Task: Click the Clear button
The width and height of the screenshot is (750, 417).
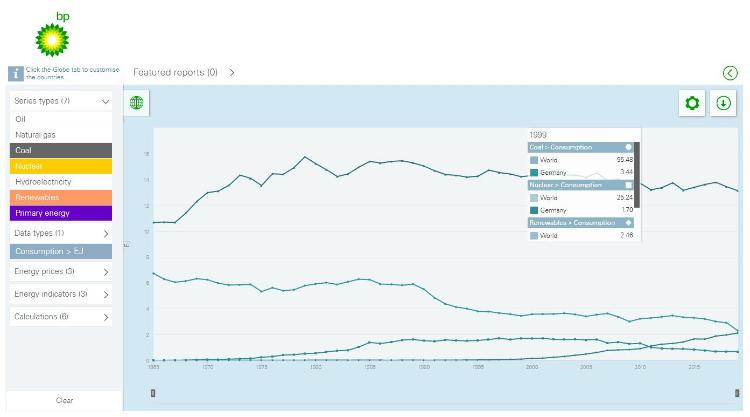Action: click(x=63, y=400)
